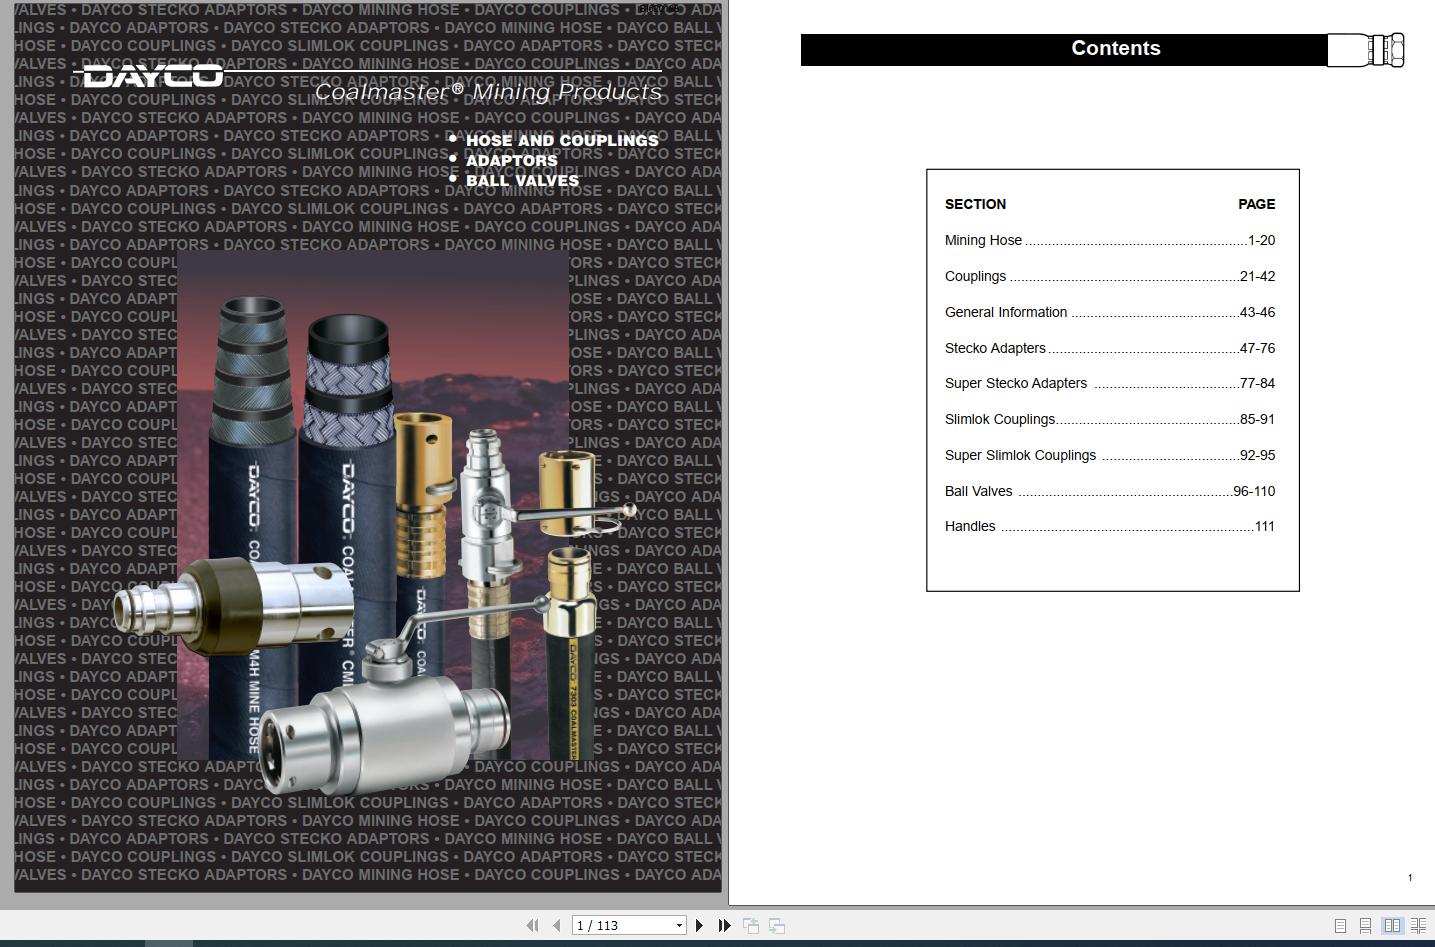Click the Couplings contents entry

point(1110,276)
